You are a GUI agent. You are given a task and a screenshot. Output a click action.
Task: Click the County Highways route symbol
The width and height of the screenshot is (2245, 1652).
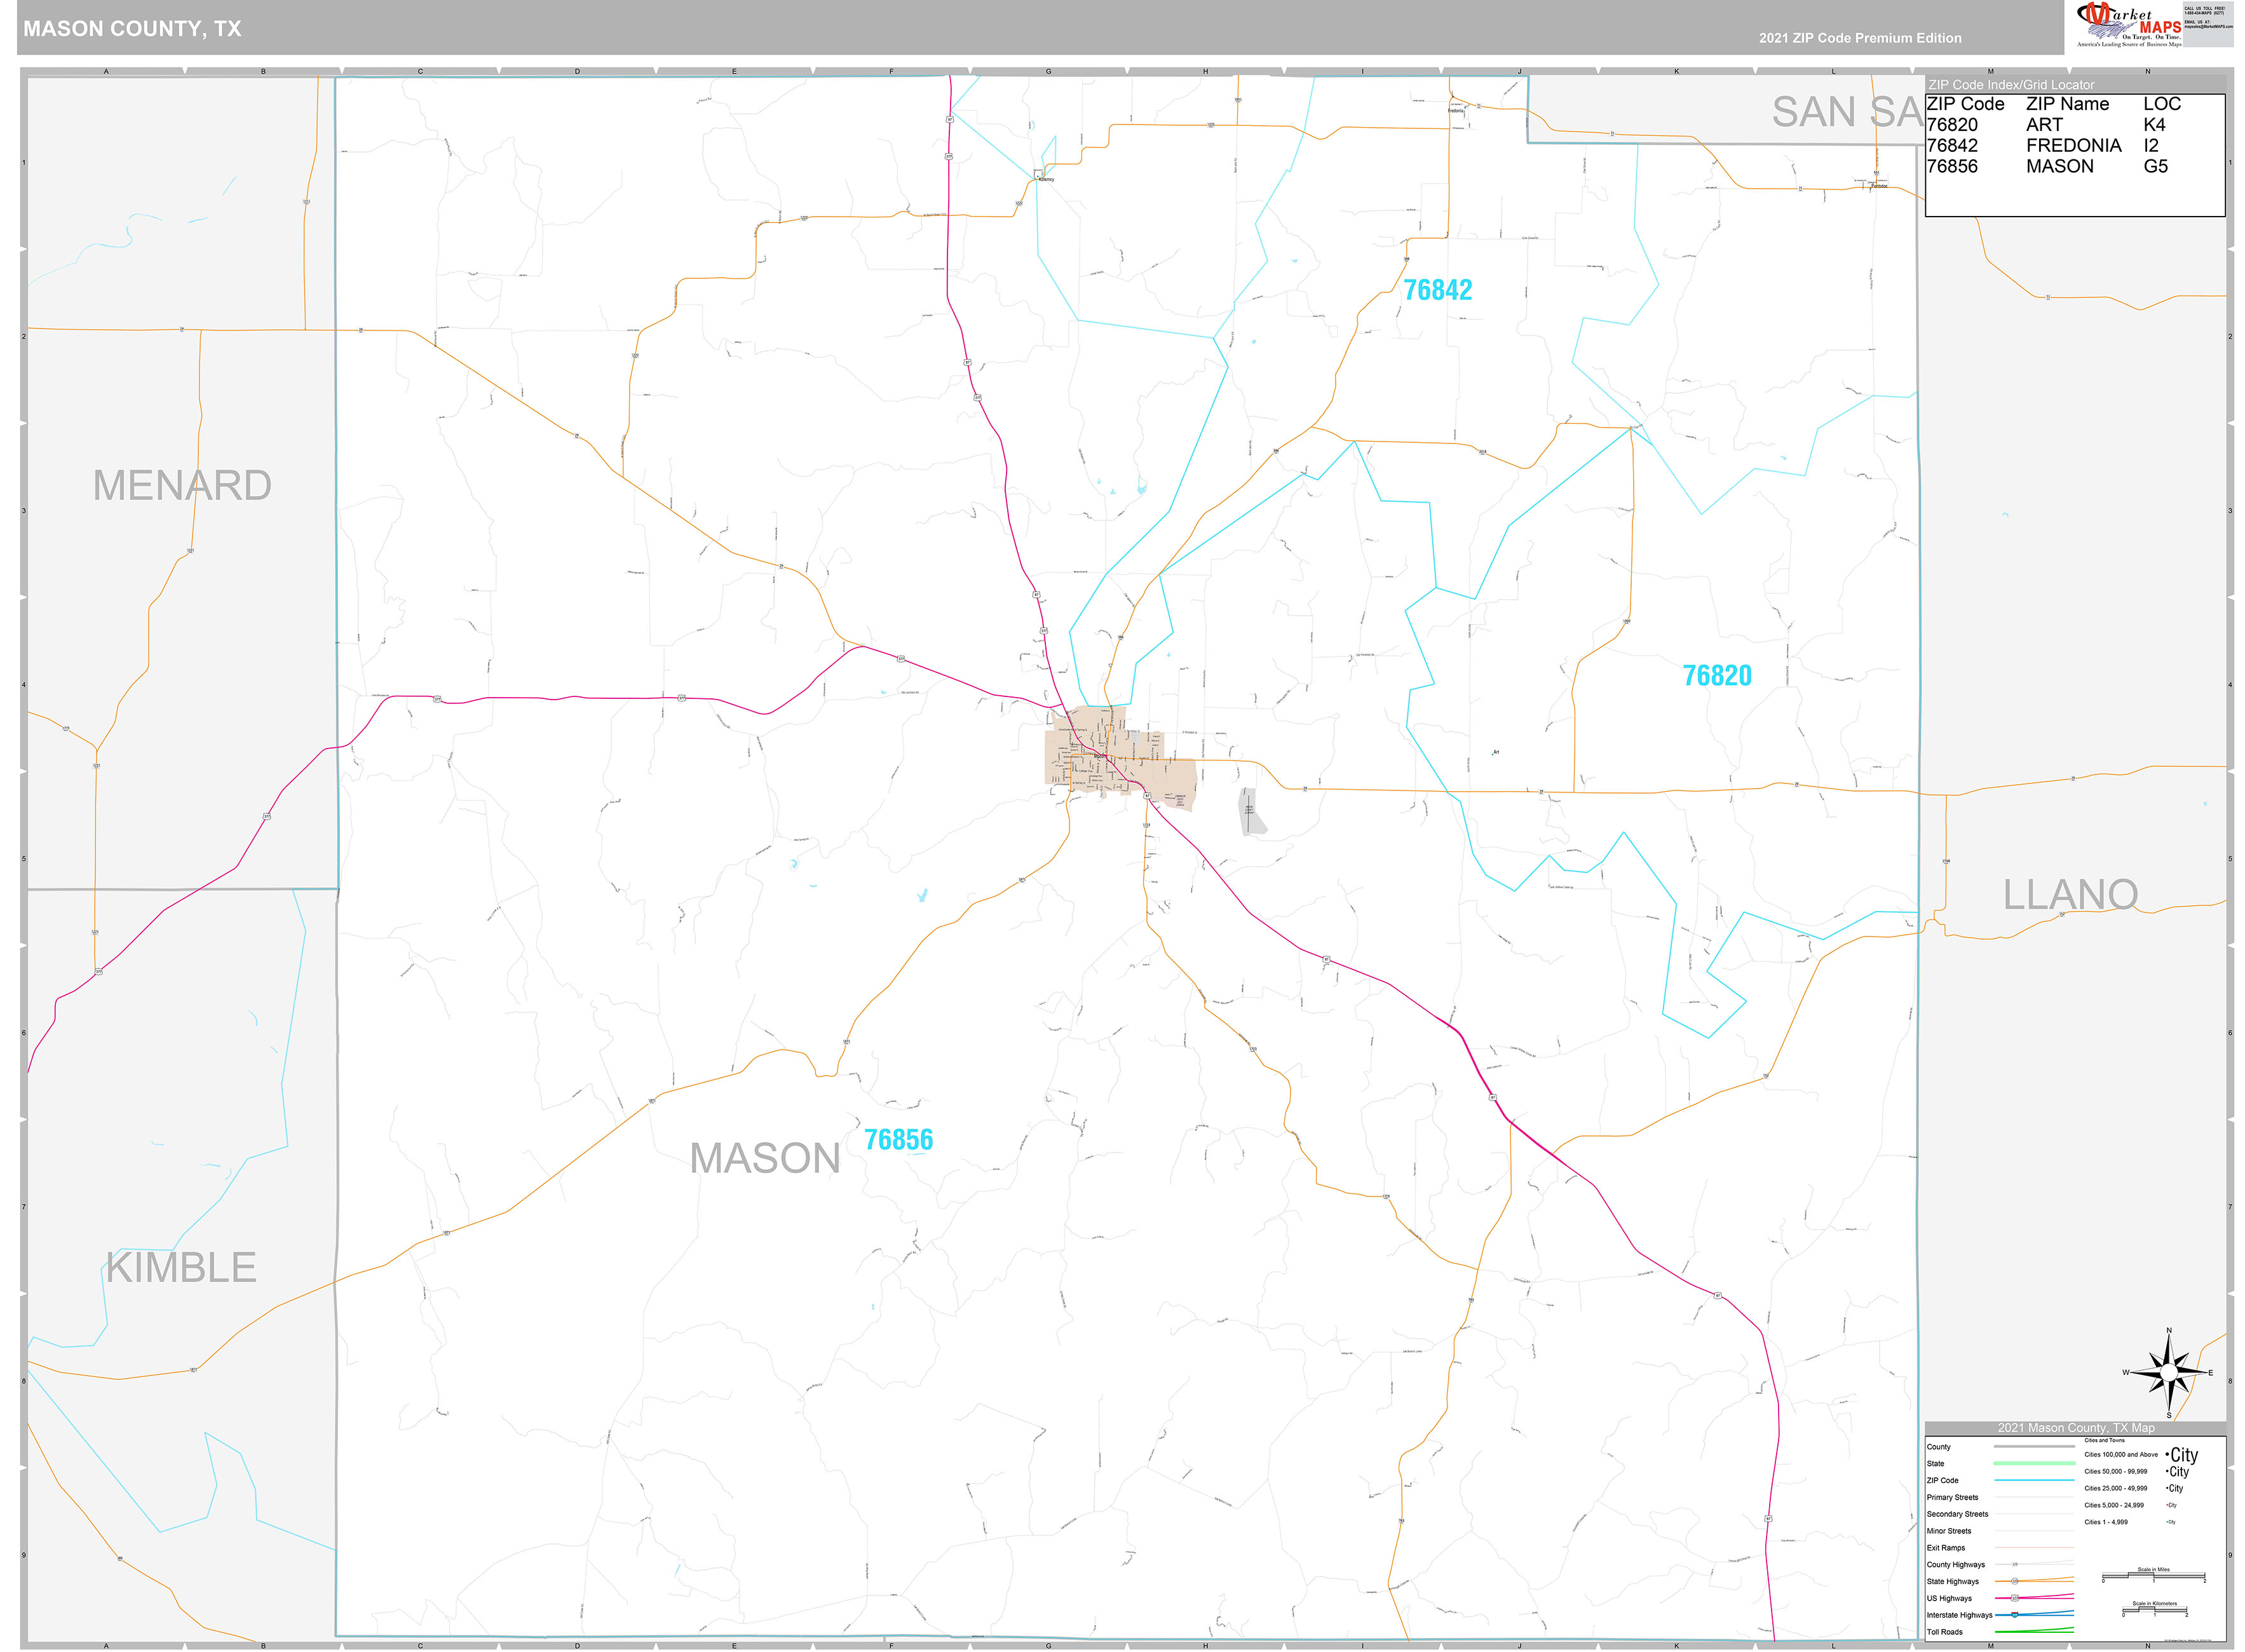pyautogui.click(x=2015, y=1565)
